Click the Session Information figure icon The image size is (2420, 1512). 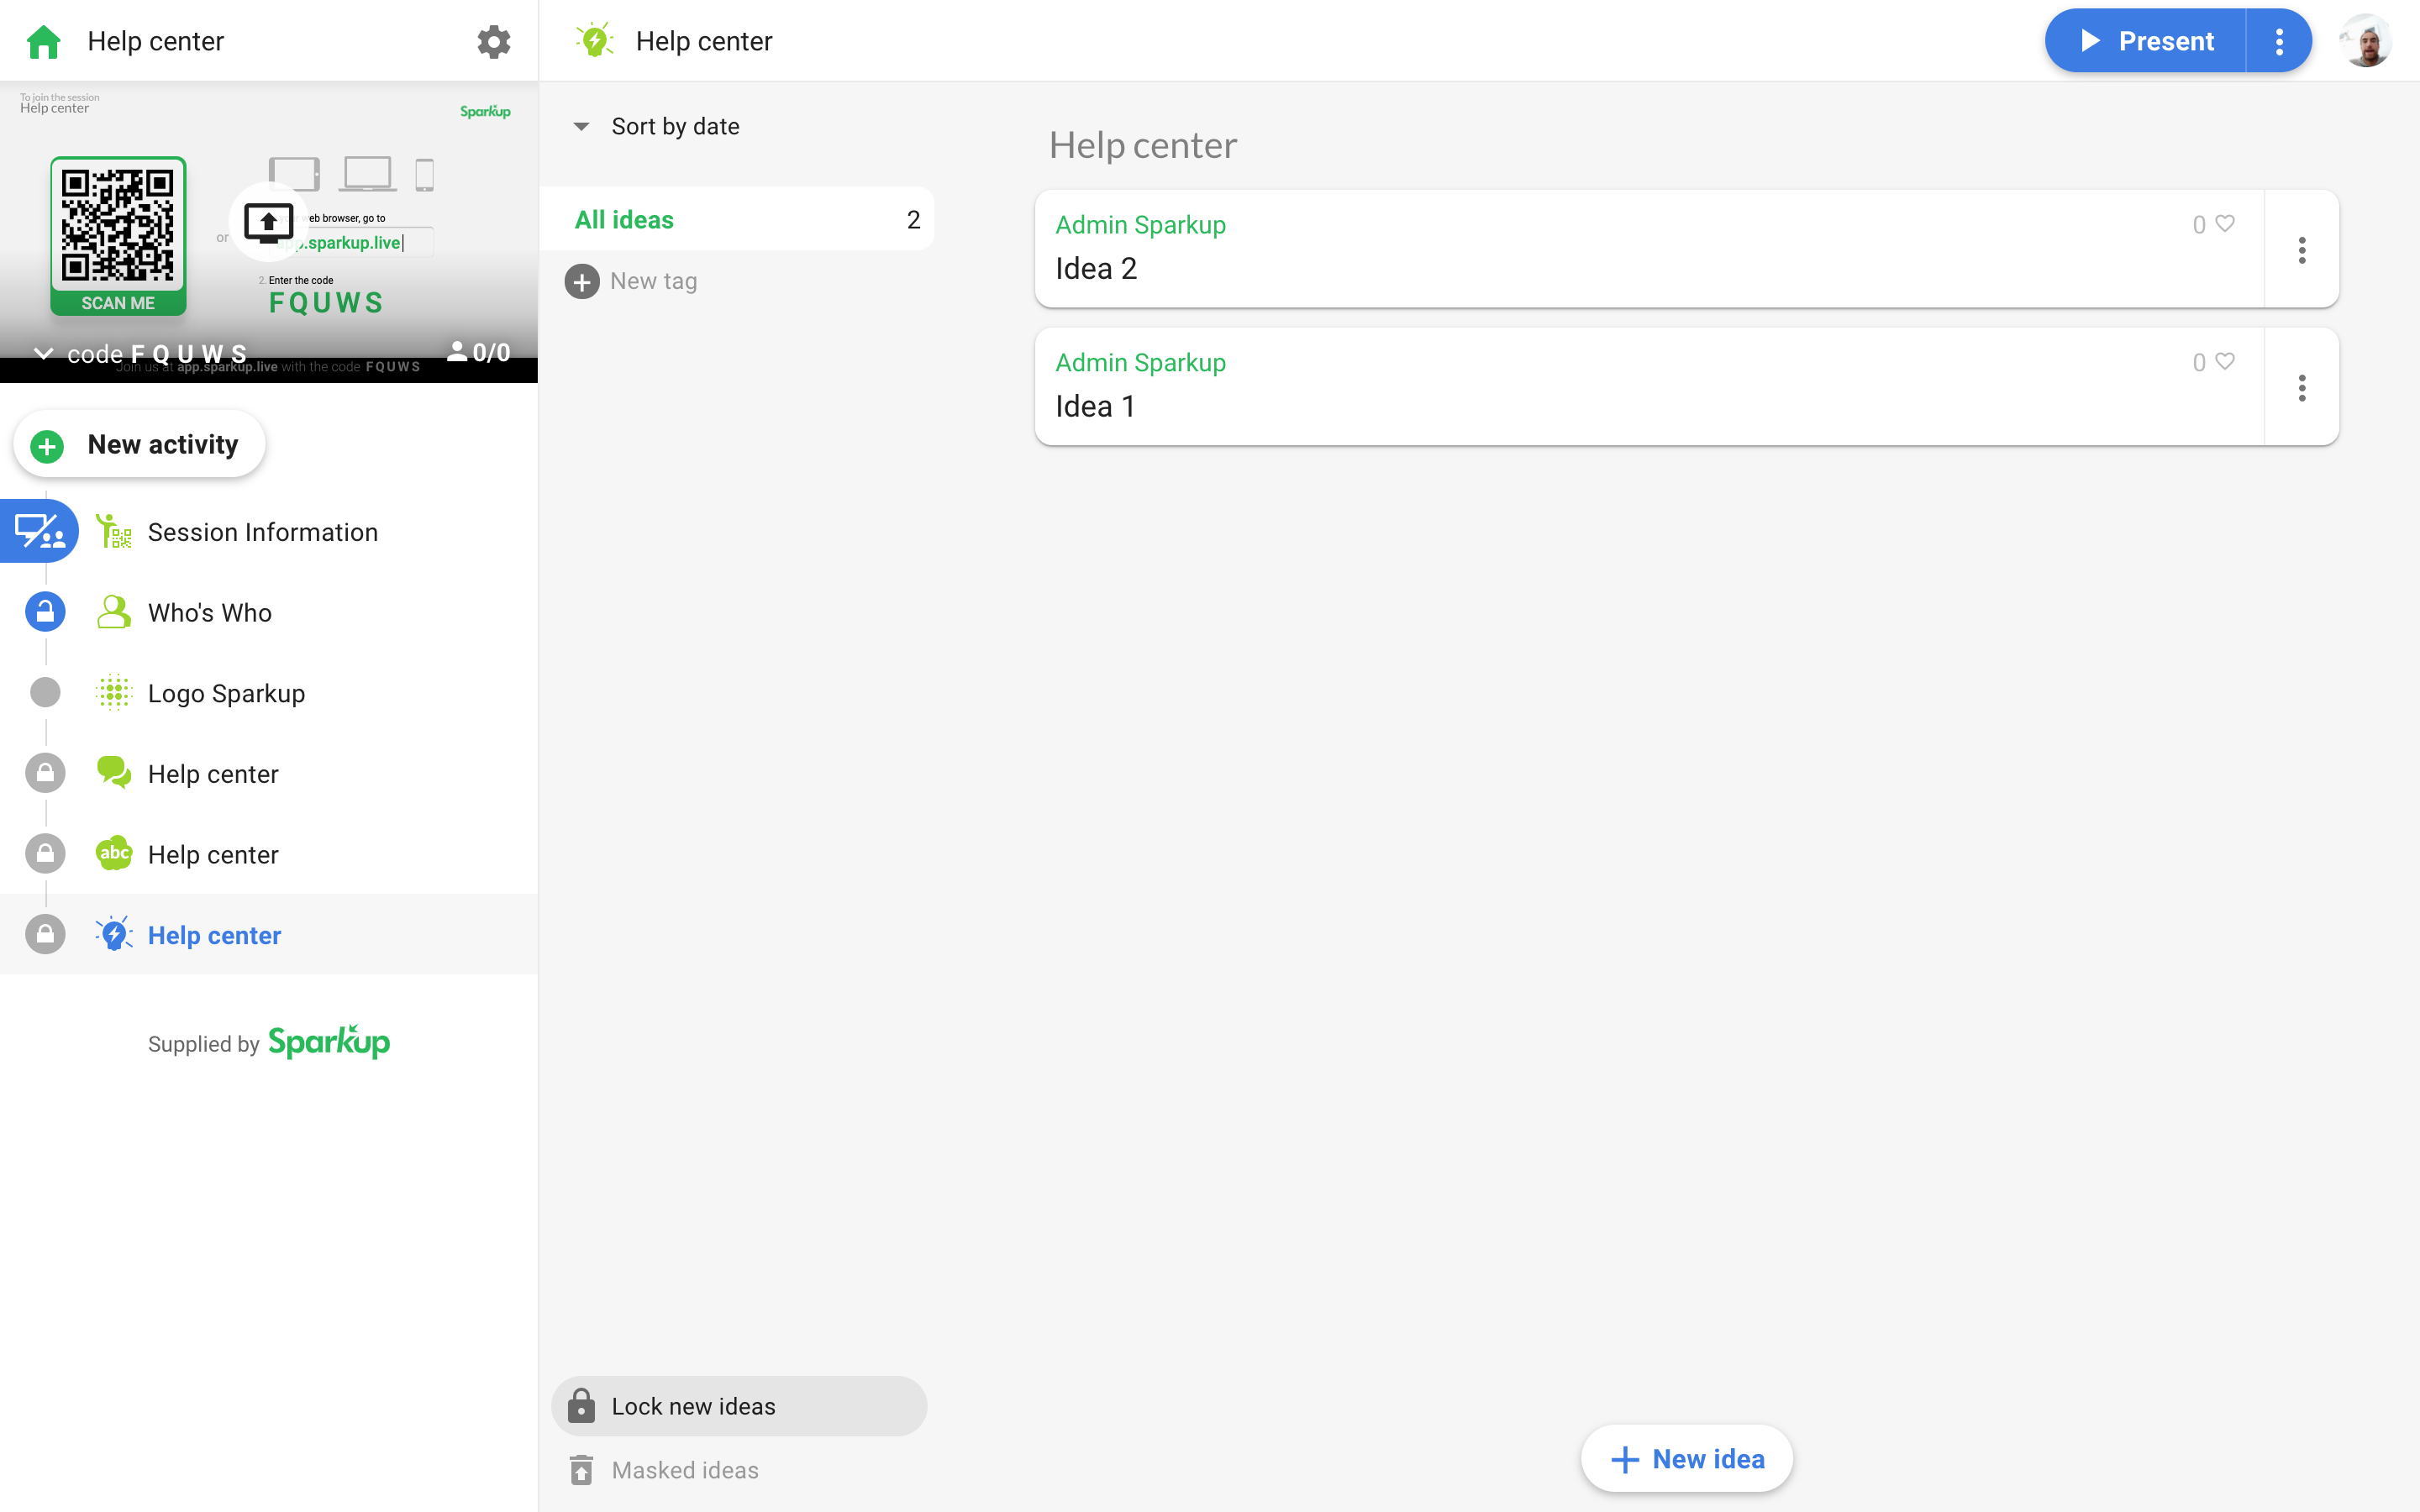tap(114, 531)
